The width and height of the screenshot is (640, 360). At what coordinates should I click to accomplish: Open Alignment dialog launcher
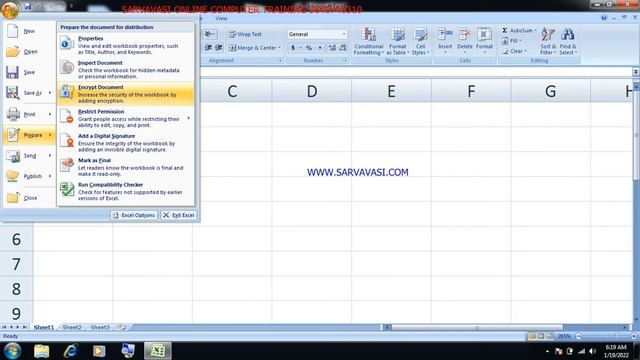pyautogui.click(x=280, y=60)
